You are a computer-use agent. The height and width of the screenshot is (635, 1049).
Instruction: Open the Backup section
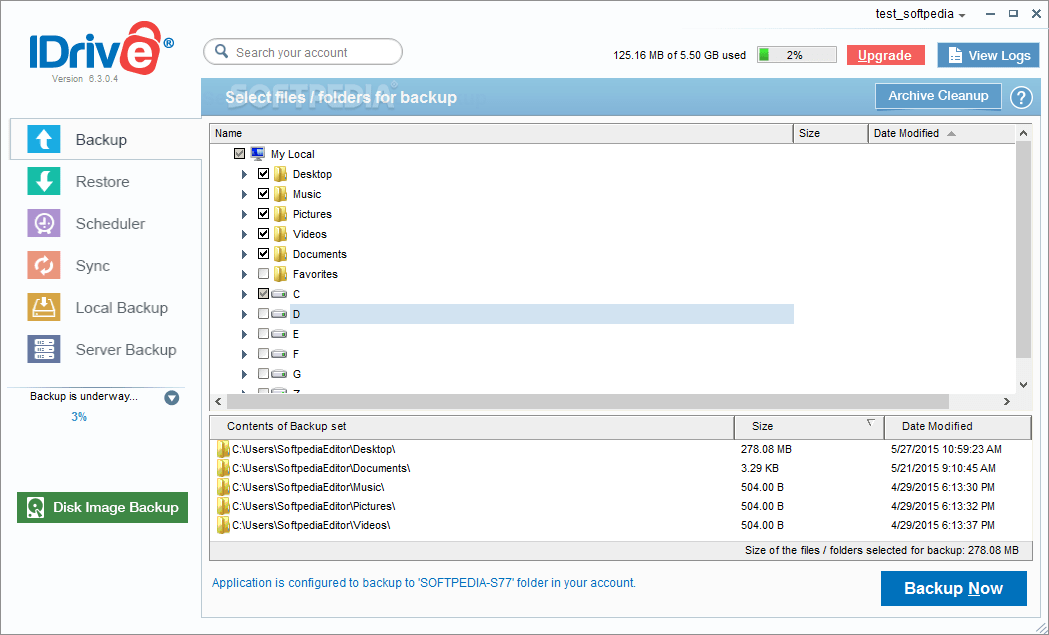click(x=106, y=139)
